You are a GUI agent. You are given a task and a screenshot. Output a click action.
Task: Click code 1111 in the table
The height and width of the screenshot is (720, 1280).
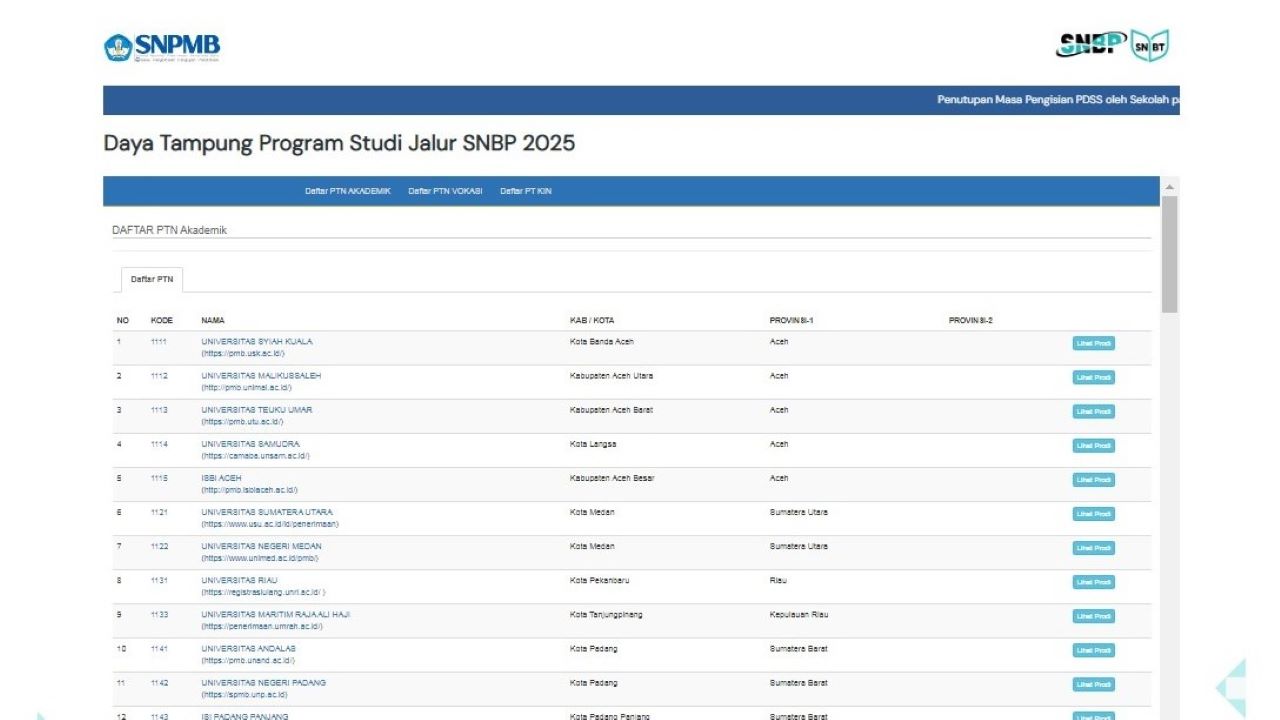tap(159, 342)
